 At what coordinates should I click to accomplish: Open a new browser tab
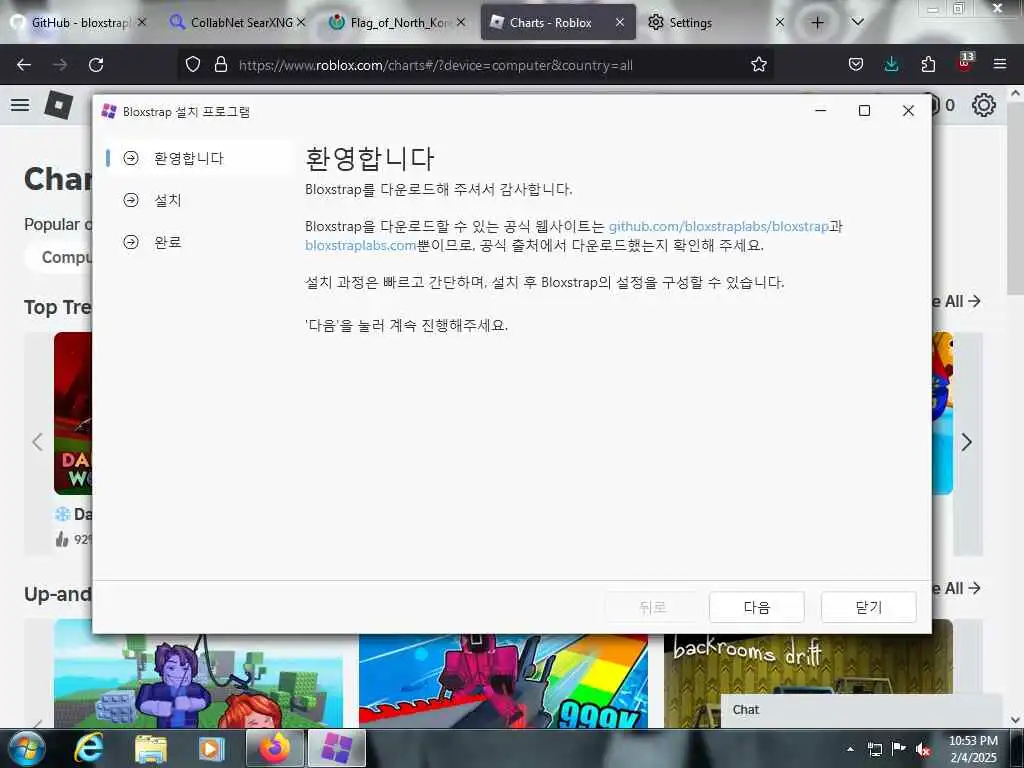point(817,22)
